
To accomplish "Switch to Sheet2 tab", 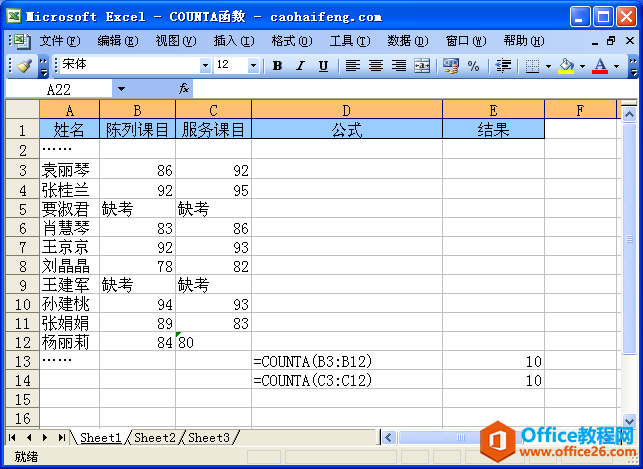I will click(155, 438).
